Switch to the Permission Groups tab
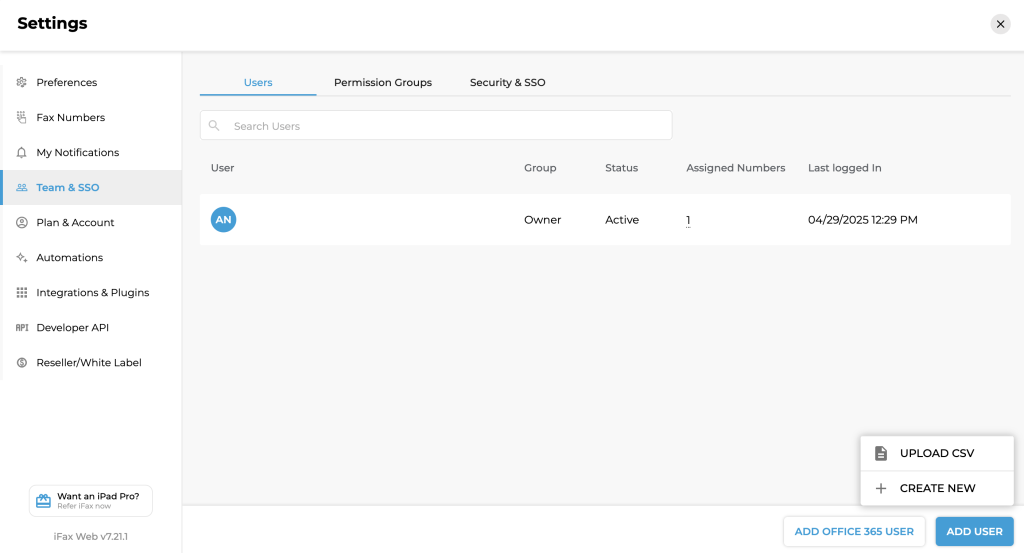 pyautogui.click(x=383, y=82)
